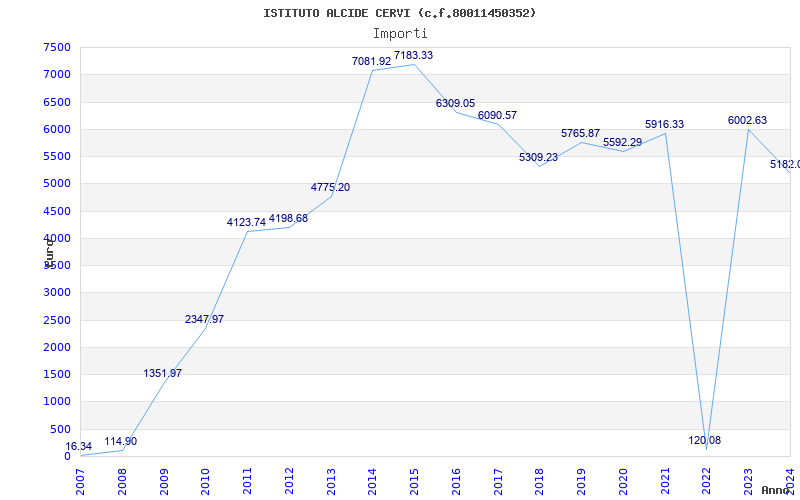Select the 7081.92 data label
This screenshot has height=500, width=800.
(x=371, y=61)
